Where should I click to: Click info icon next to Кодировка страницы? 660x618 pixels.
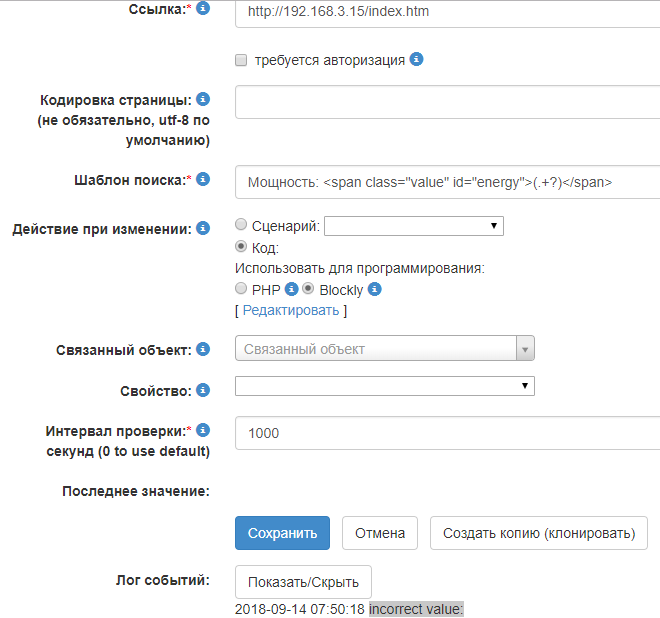point(203,99)
